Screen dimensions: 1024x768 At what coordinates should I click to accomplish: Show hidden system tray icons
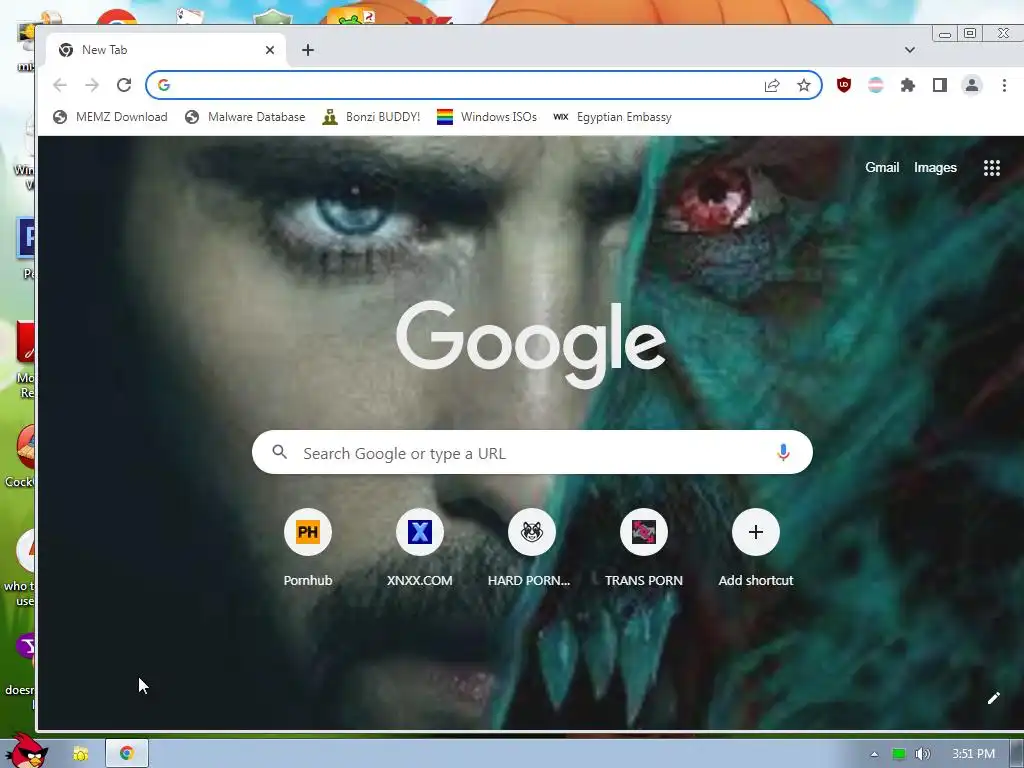874,754
